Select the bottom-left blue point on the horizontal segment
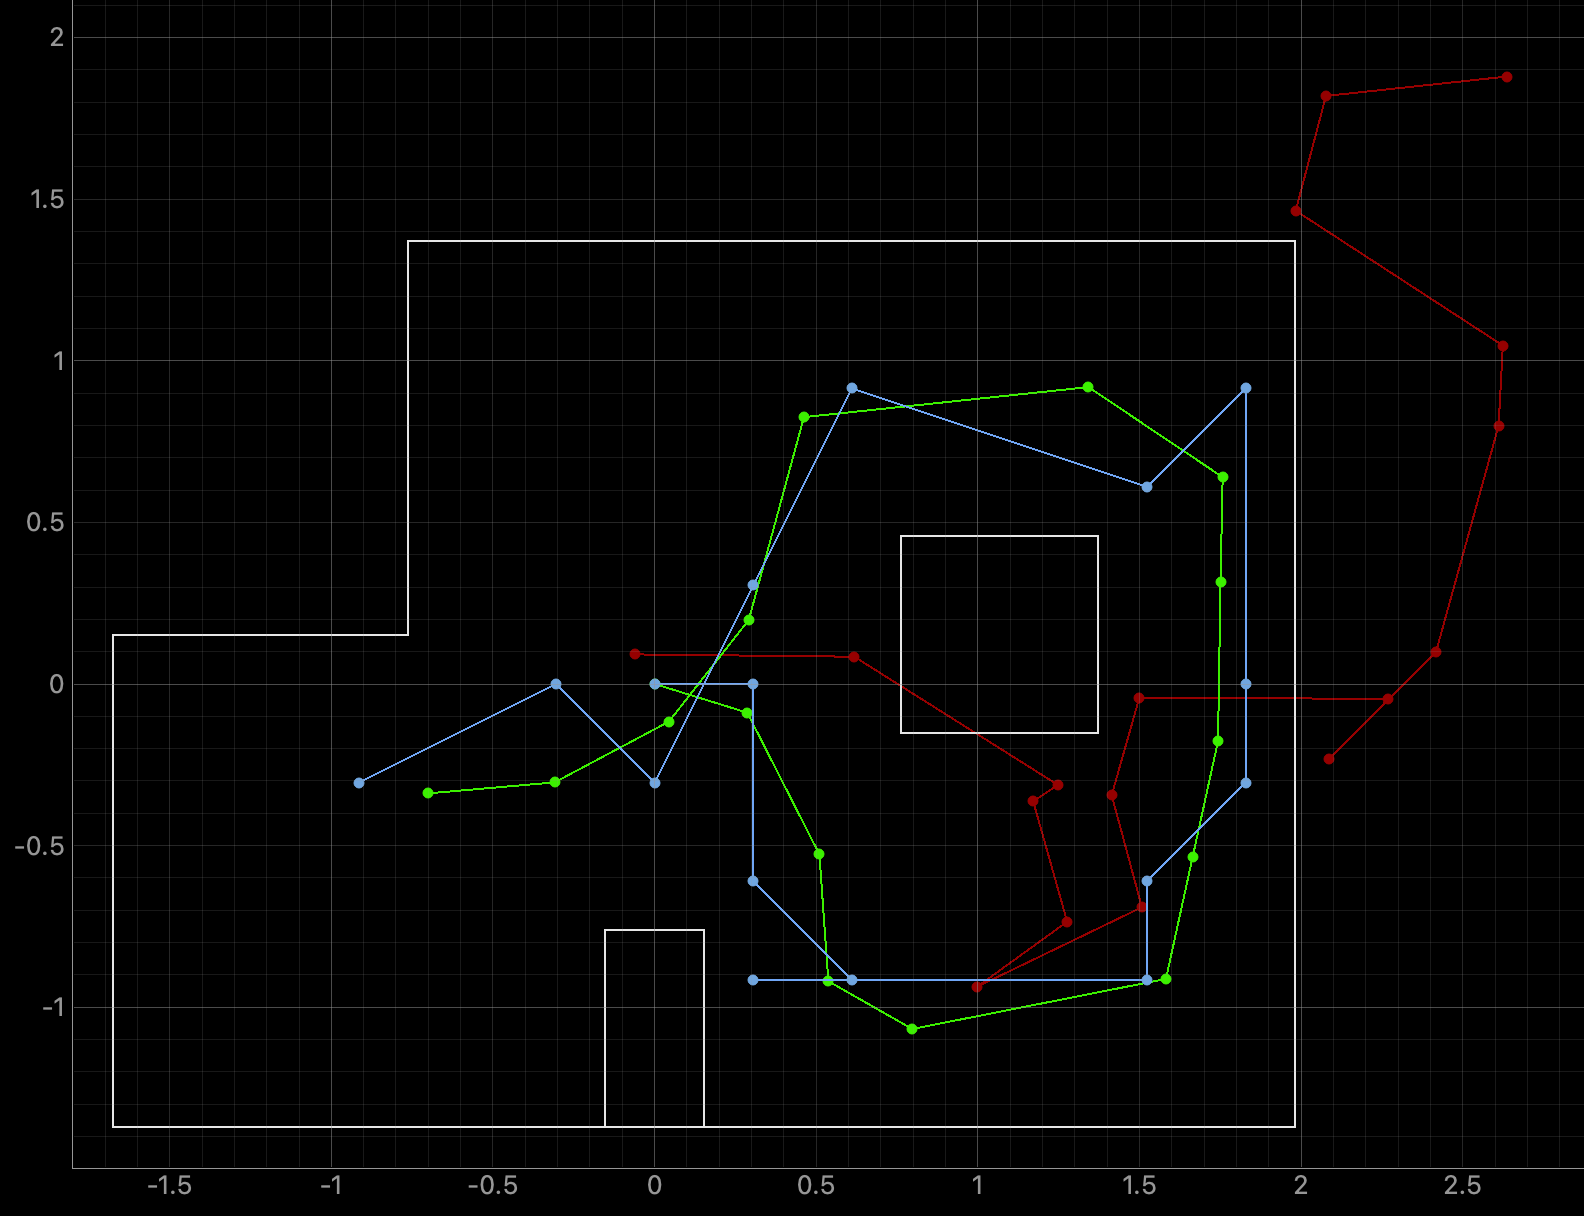The height and width of the screenshot is (1216, 1584). coord(753,980)
